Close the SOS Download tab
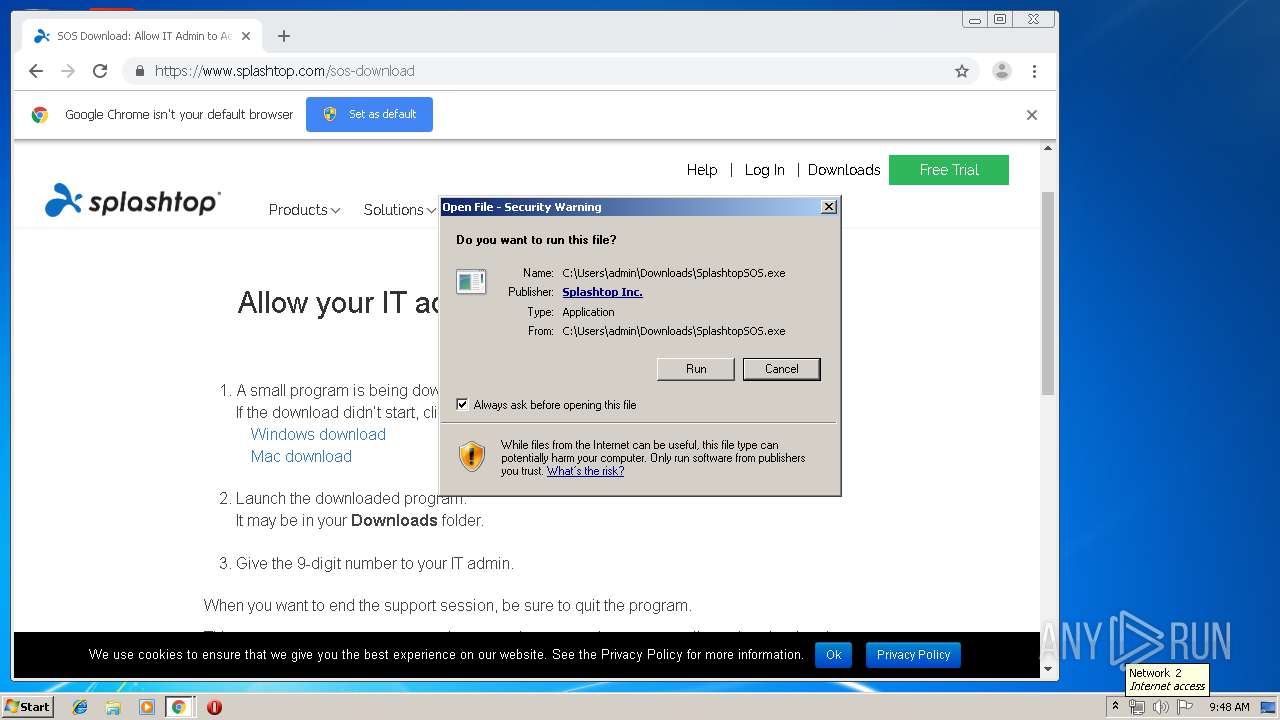This screenshot has width=1280, height=720. click(x=246, y=36)
